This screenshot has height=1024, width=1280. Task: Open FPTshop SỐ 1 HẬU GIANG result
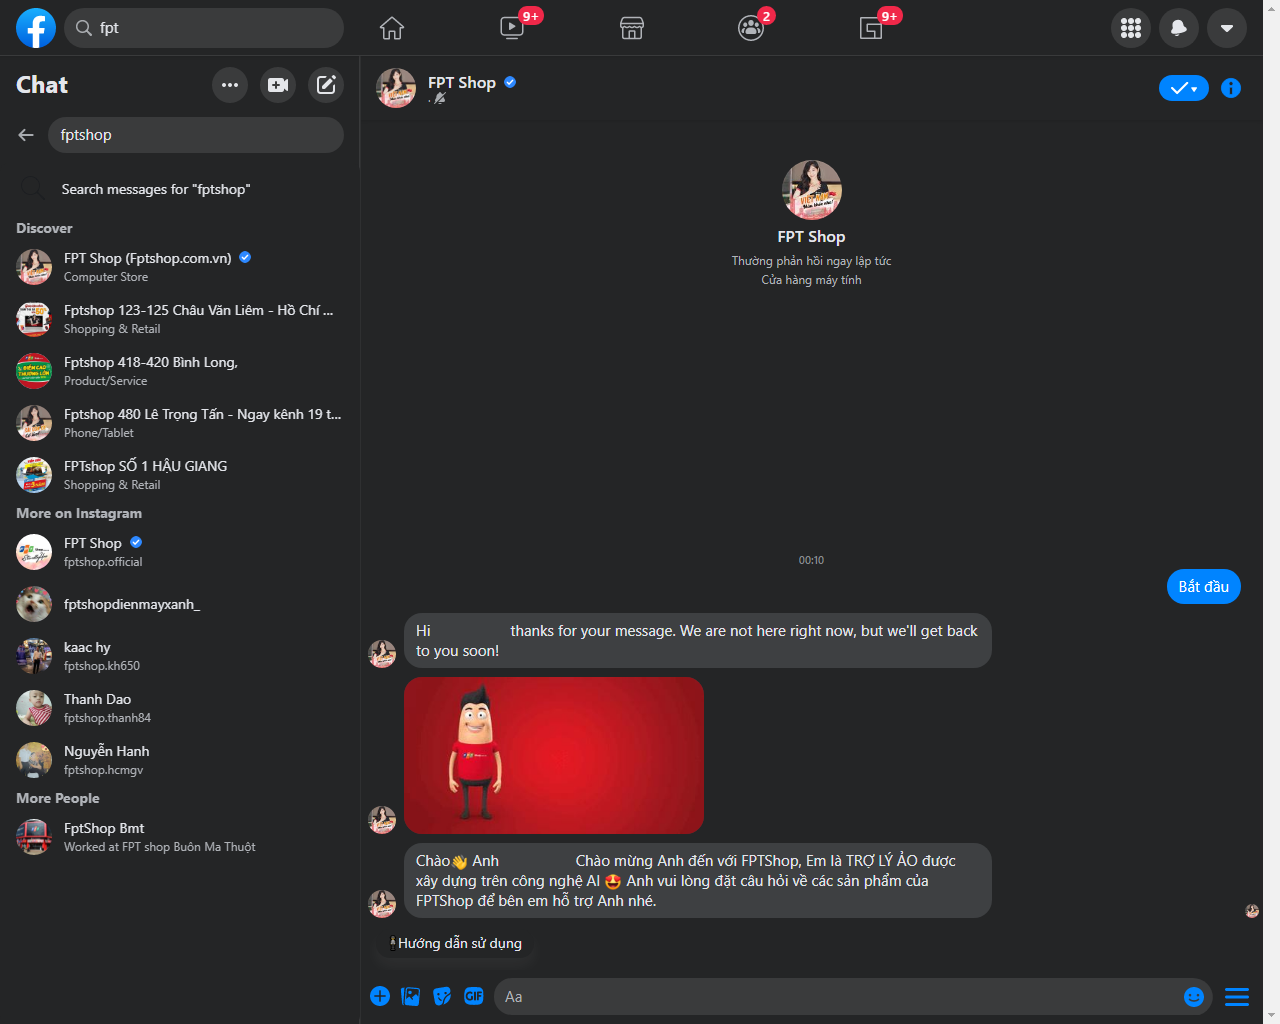pyautogui.click(x=180, y=475)
